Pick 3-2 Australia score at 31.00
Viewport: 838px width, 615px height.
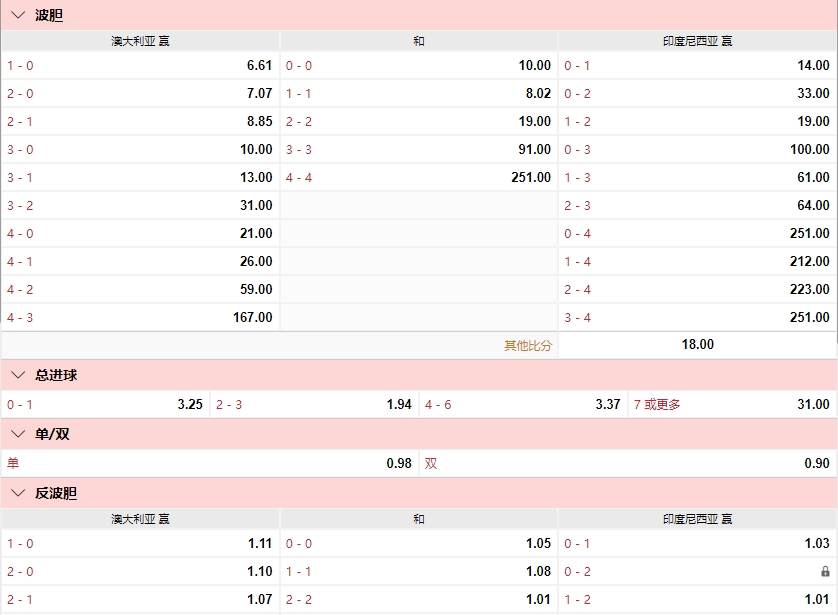(140, 205)
